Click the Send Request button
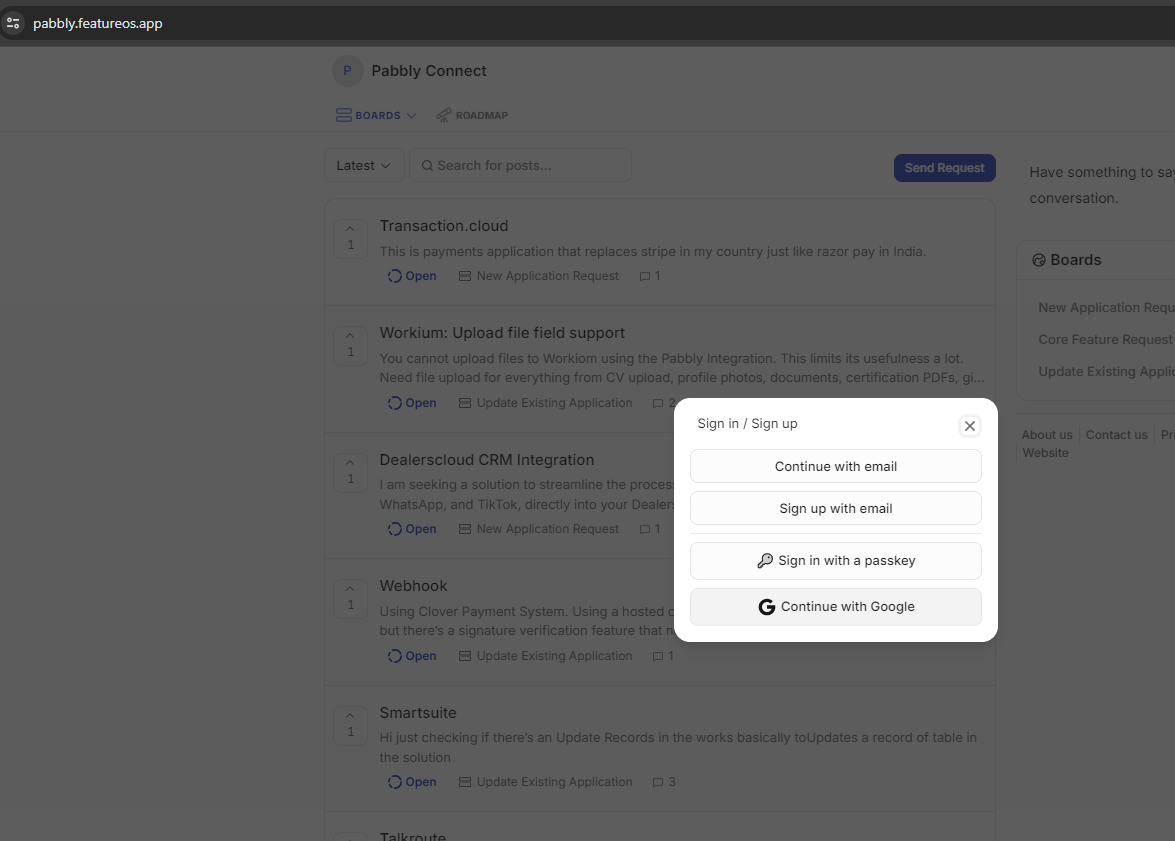The image size is (1175, 841). pyautogui.click(x=944, y=168)
